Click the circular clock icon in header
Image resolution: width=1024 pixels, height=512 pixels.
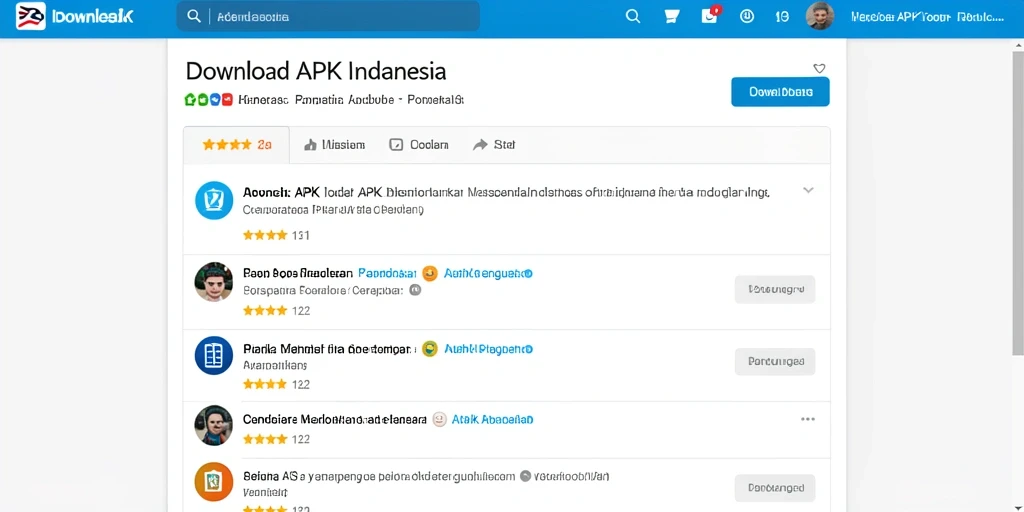coord(746,16)
